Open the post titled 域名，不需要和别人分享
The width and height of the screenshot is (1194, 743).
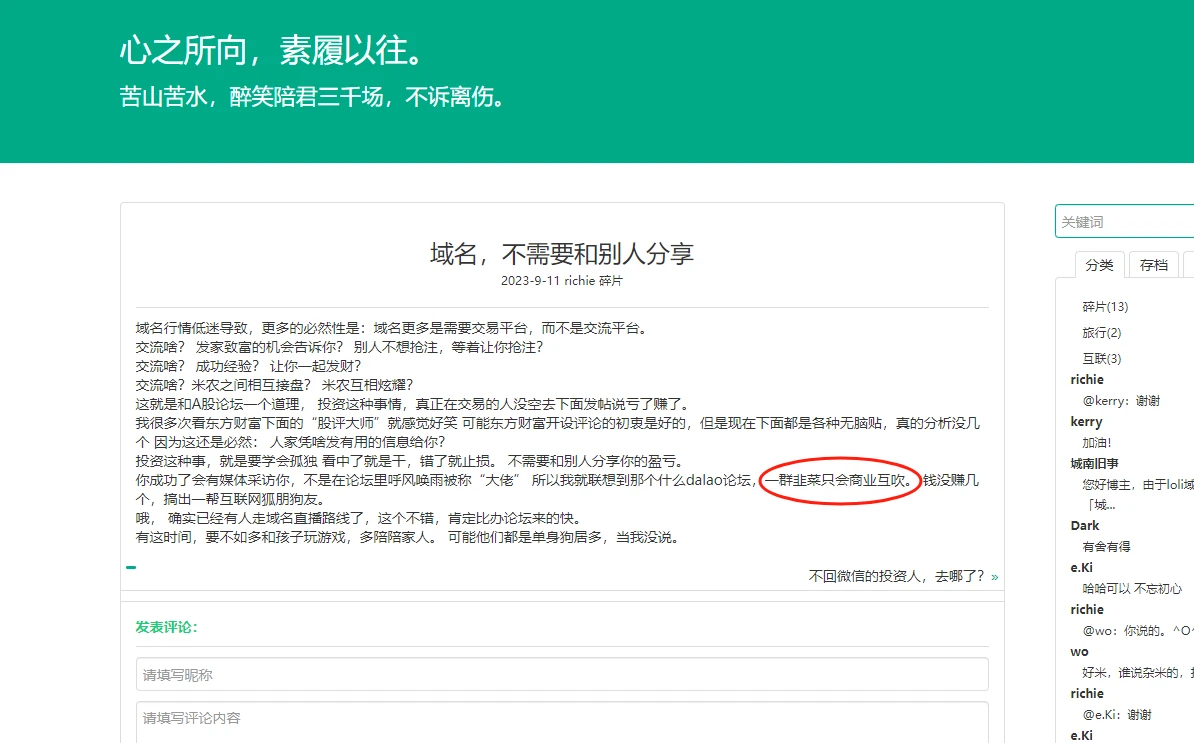(561, 253)
